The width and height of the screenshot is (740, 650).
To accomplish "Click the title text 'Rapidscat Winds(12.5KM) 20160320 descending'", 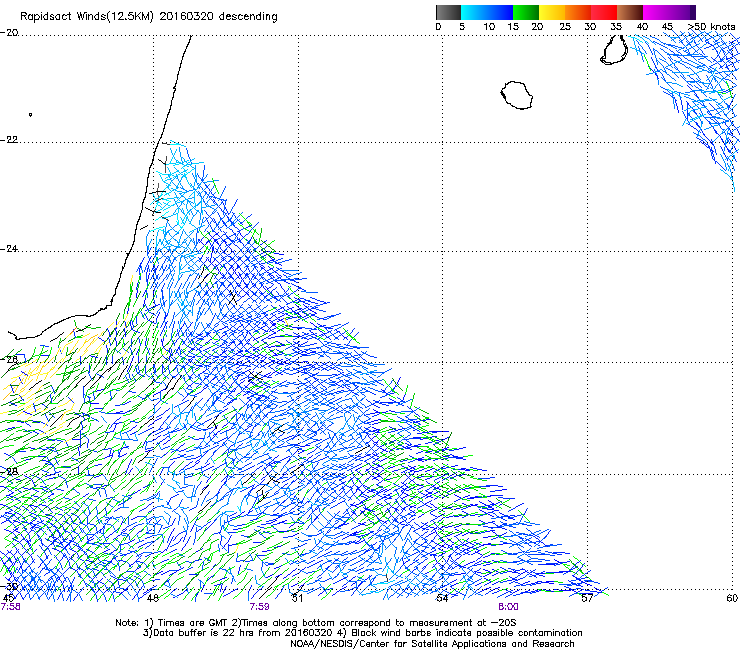I will (x=149, y=17).
